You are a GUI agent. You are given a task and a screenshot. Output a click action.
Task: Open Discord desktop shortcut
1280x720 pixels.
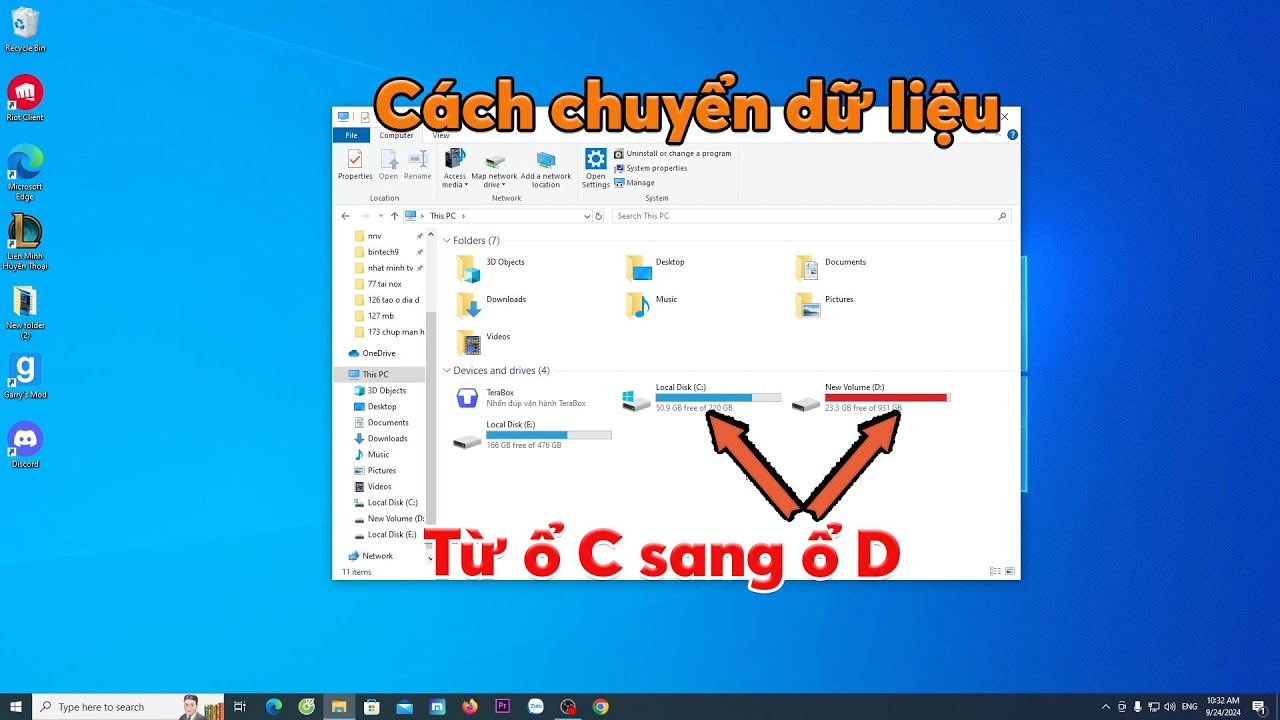tap(25, 445)
